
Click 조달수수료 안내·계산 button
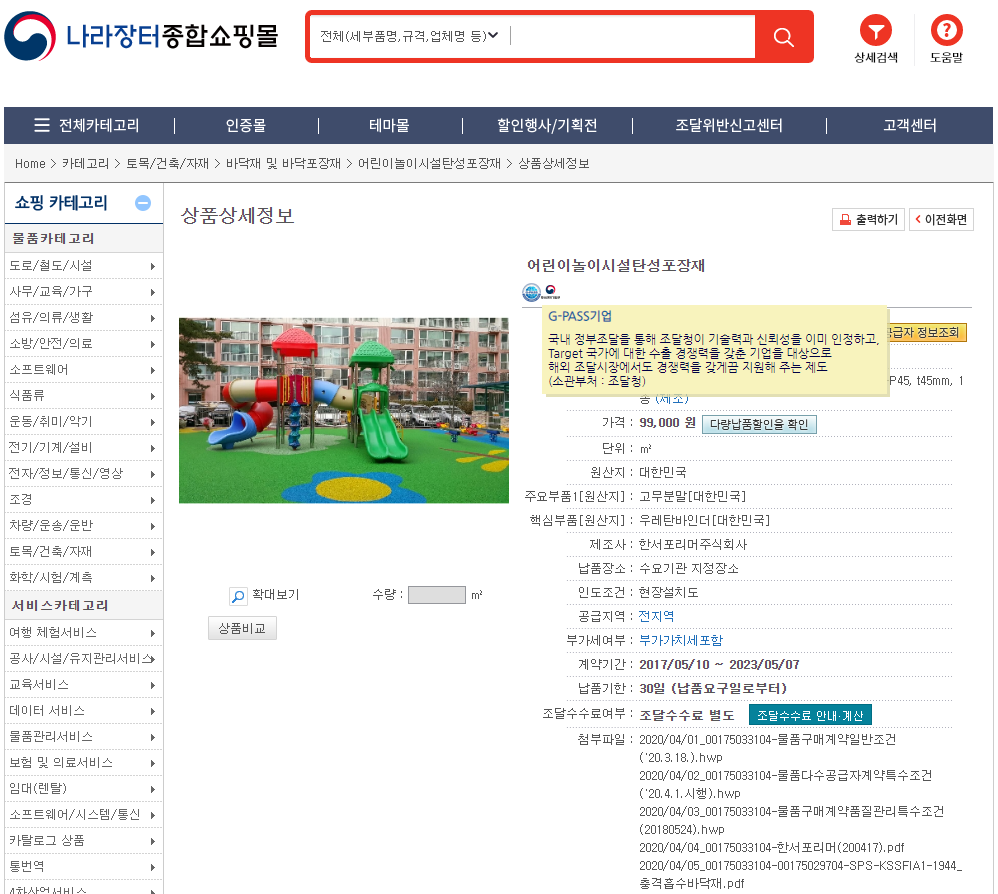(x=810, y=715)
